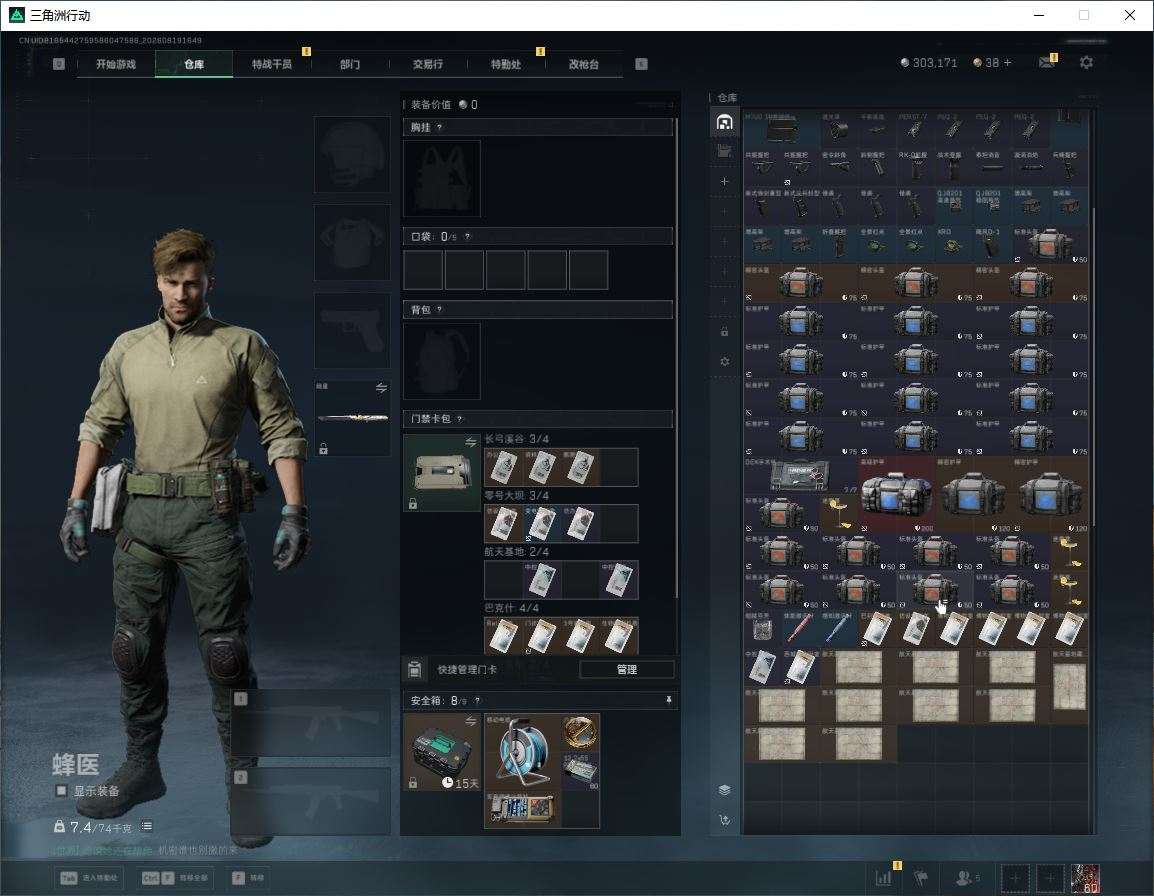This screenshot has height=896, width=1154.
Task: Open the stats bar chart icon at bottom
Action: tap(883, 878)
